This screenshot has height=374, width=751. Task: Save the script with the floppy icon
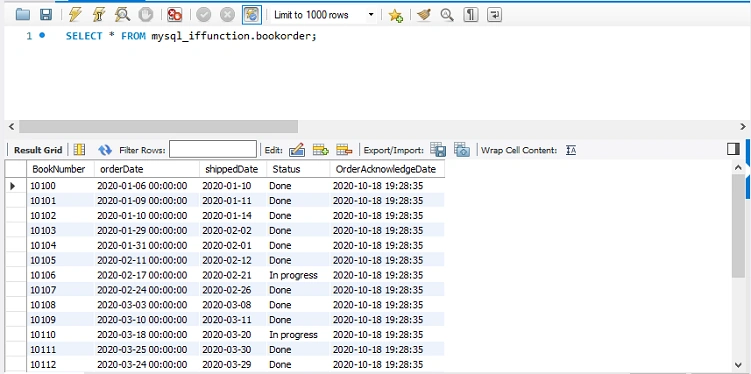(46, 15)
